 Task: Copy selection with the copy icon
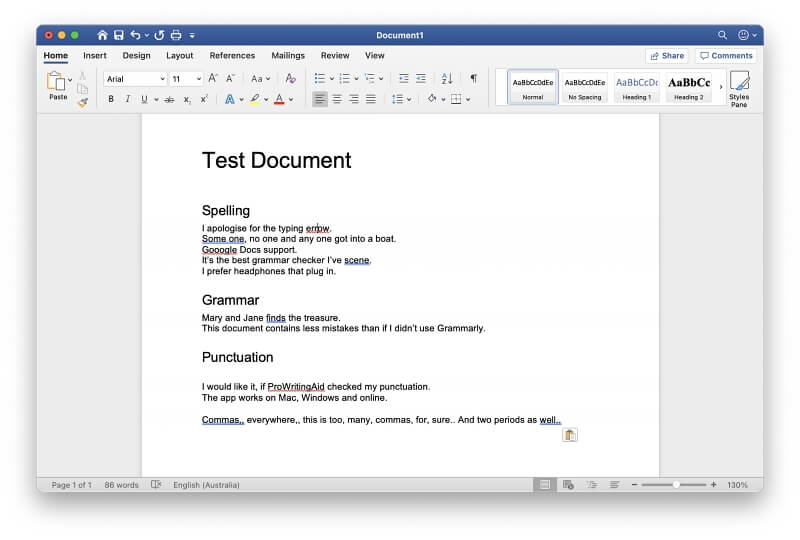[82, 89]
